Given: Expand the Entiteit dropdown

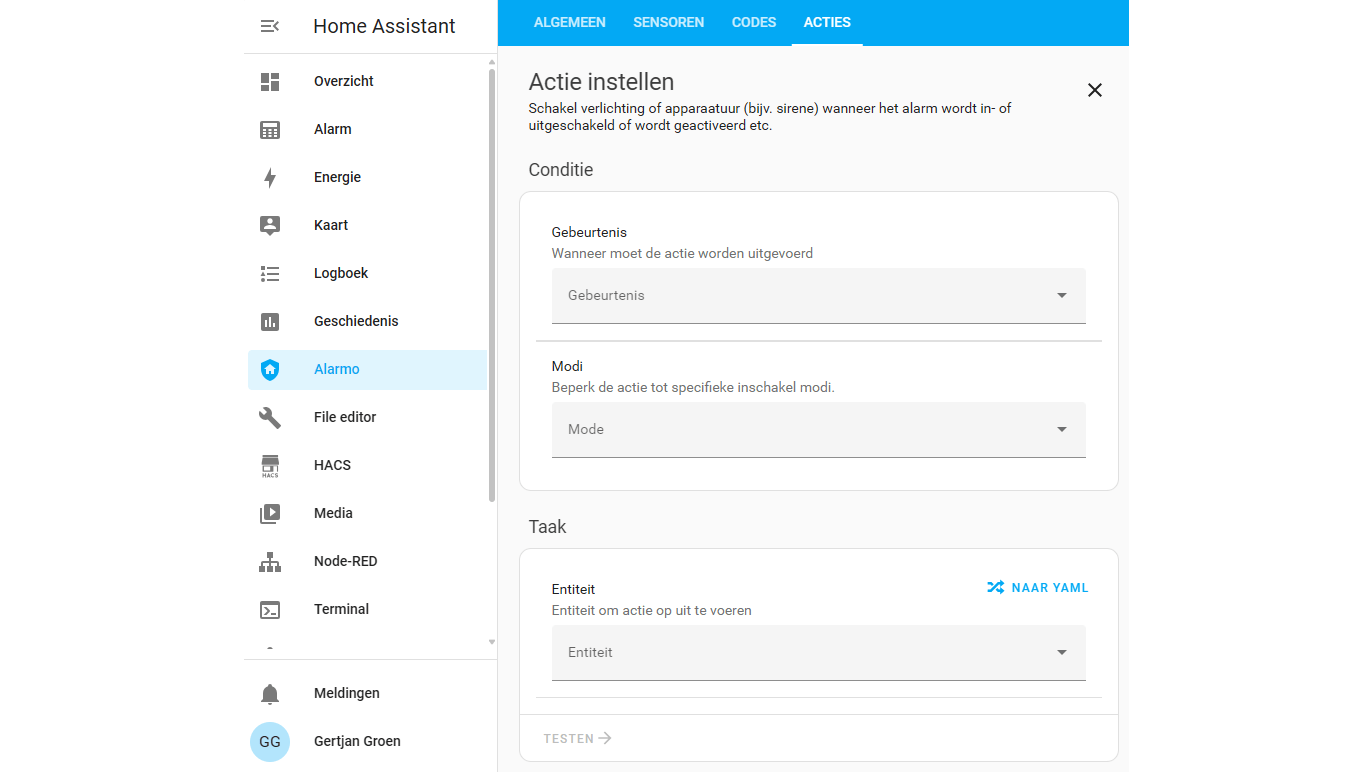Looking at the screenshot, I should pos(818,653).
